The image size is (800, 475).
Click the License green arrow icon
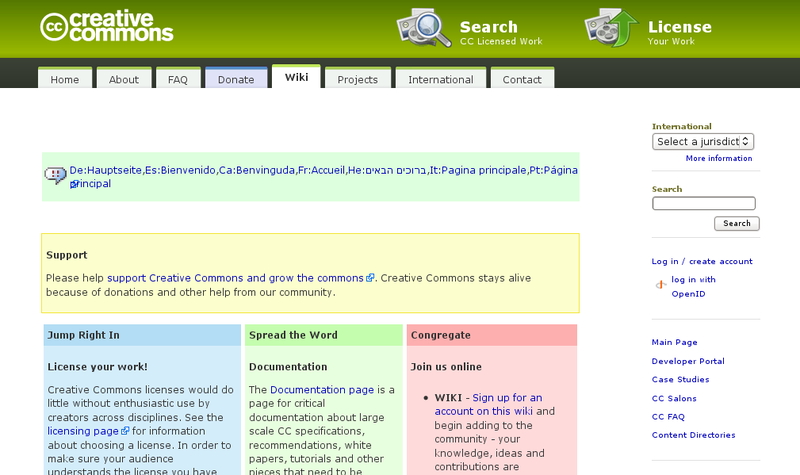[611, 27]
